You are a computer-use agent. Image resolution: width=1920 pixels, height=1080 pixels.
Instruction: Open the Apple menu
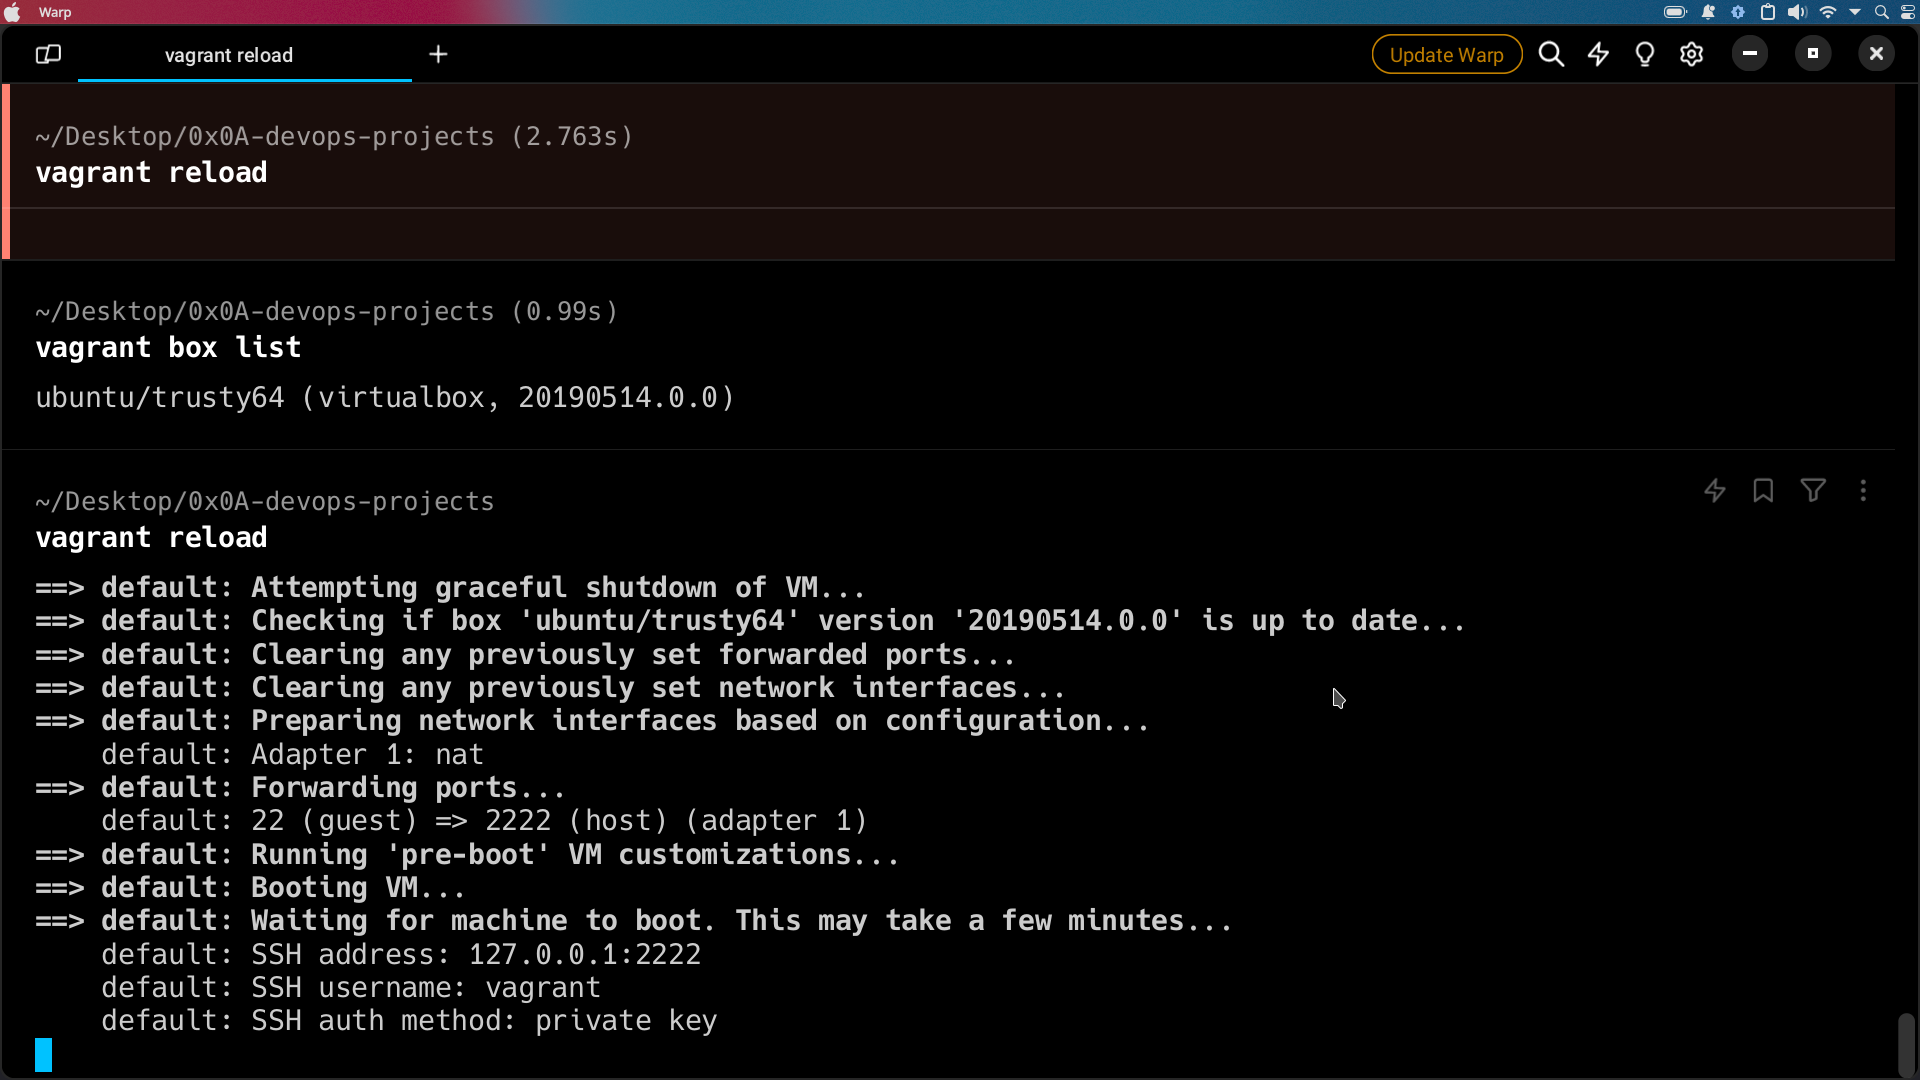(x=13, y=12)
